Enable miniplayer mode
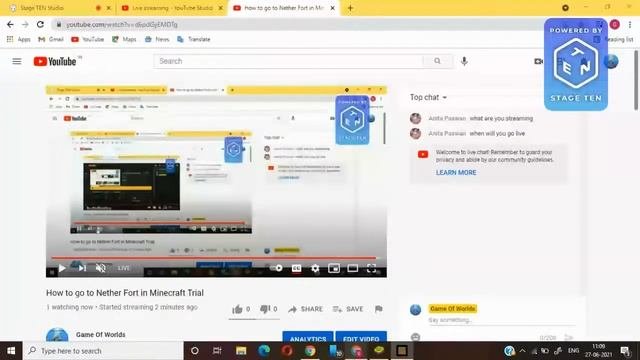Image resolution: width=640 pixels, height=360 pixels. [334, 268]
